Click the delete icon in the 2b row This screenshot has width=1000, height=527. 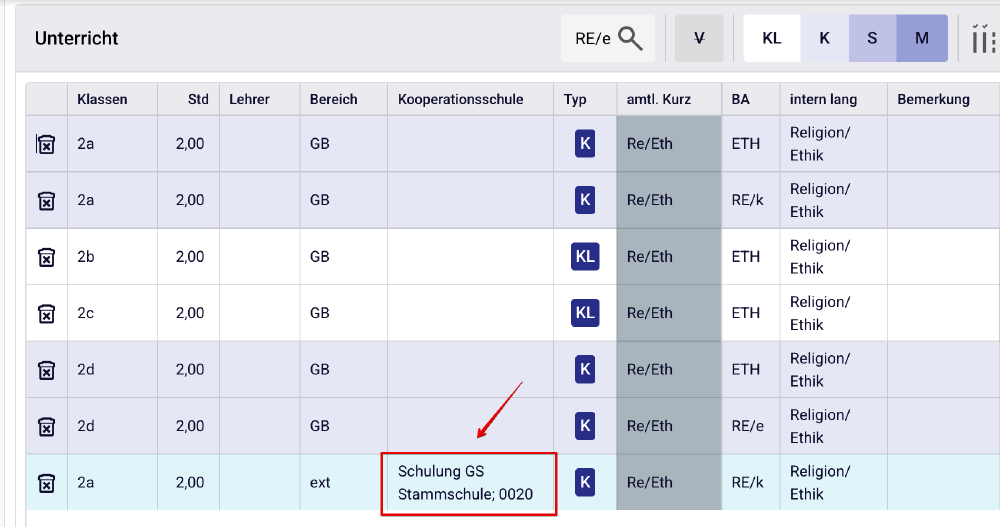point(46,257)
